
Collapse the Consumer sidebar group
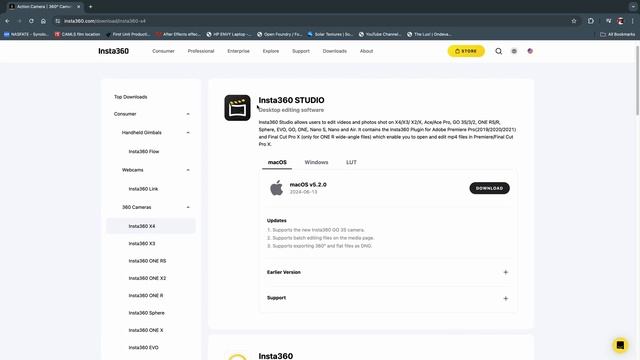[x=188, y=114]
